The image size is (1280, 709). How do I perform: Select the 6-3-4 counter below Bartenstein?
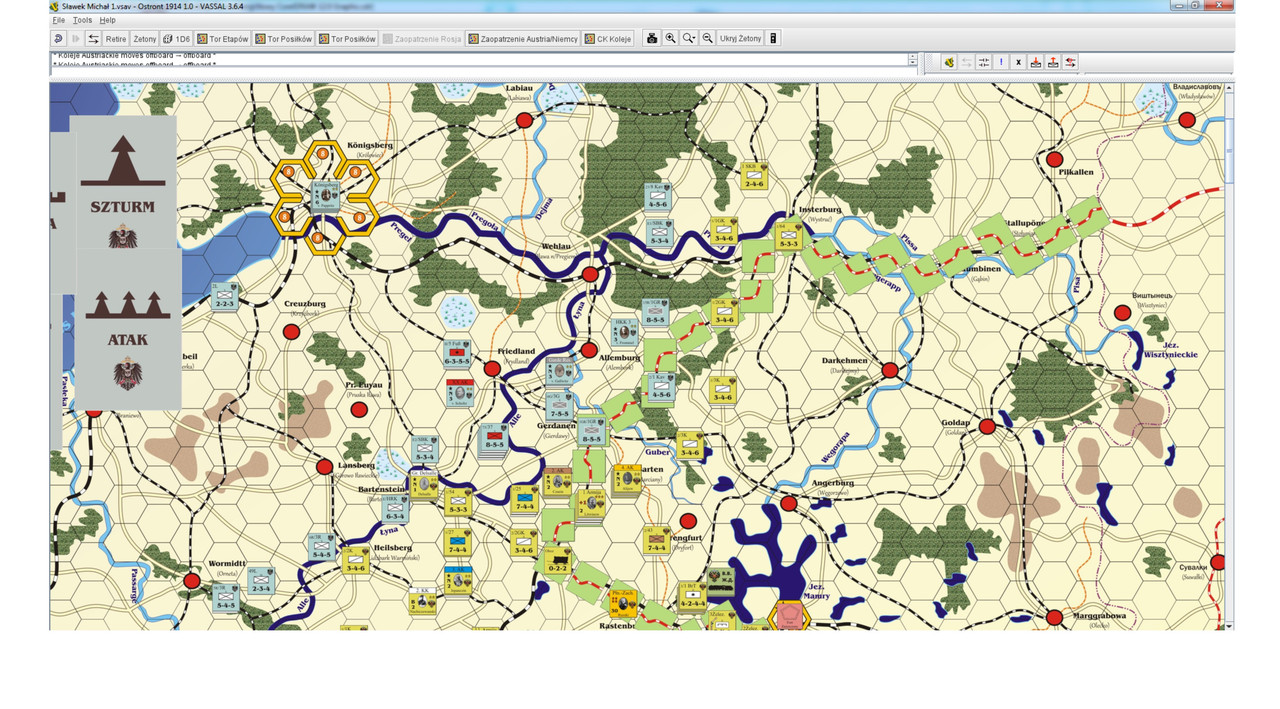[395, 510]
